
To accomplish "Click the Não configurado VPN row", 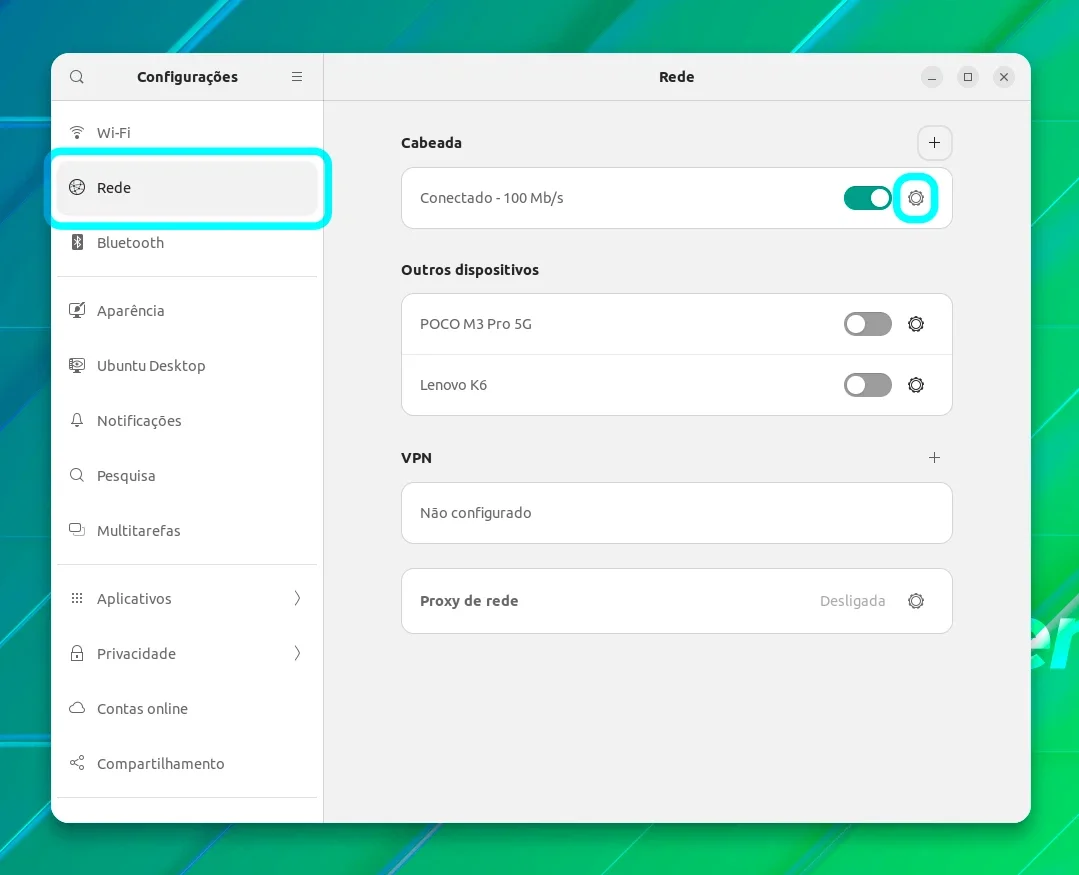I will click(x=676, y=513).
